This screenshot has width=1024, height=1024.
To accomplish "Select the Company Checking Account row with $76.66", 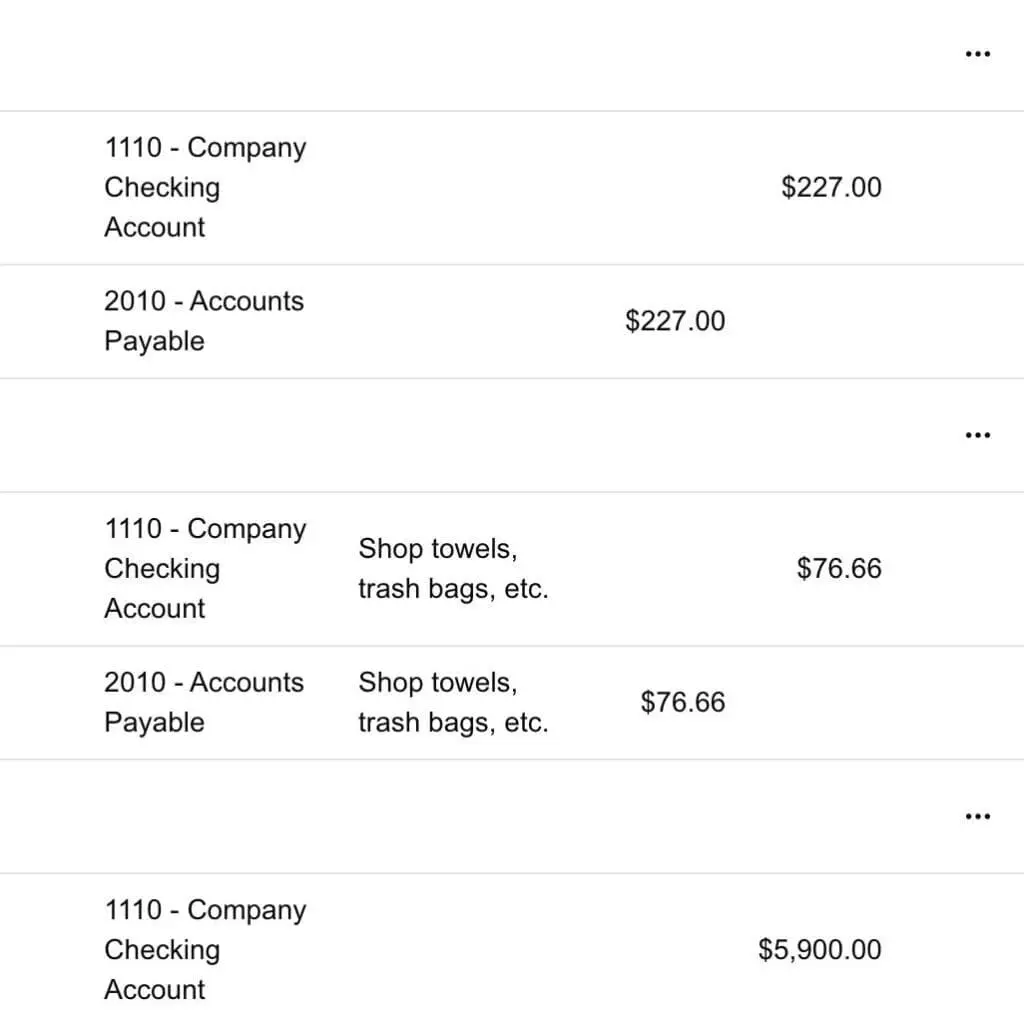I will point(204,568).
